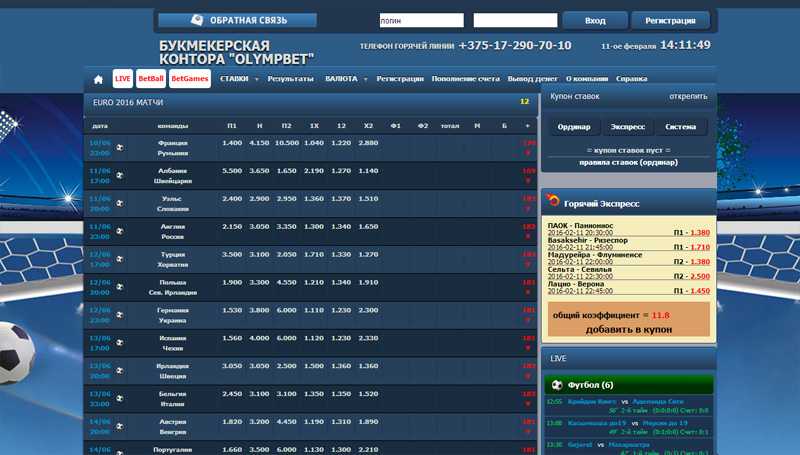The height and width of the screenshot is (455, 800).
Task: Select X2 odds 1.910 for Польша - Сев. Ирландия
Action: 368,283
